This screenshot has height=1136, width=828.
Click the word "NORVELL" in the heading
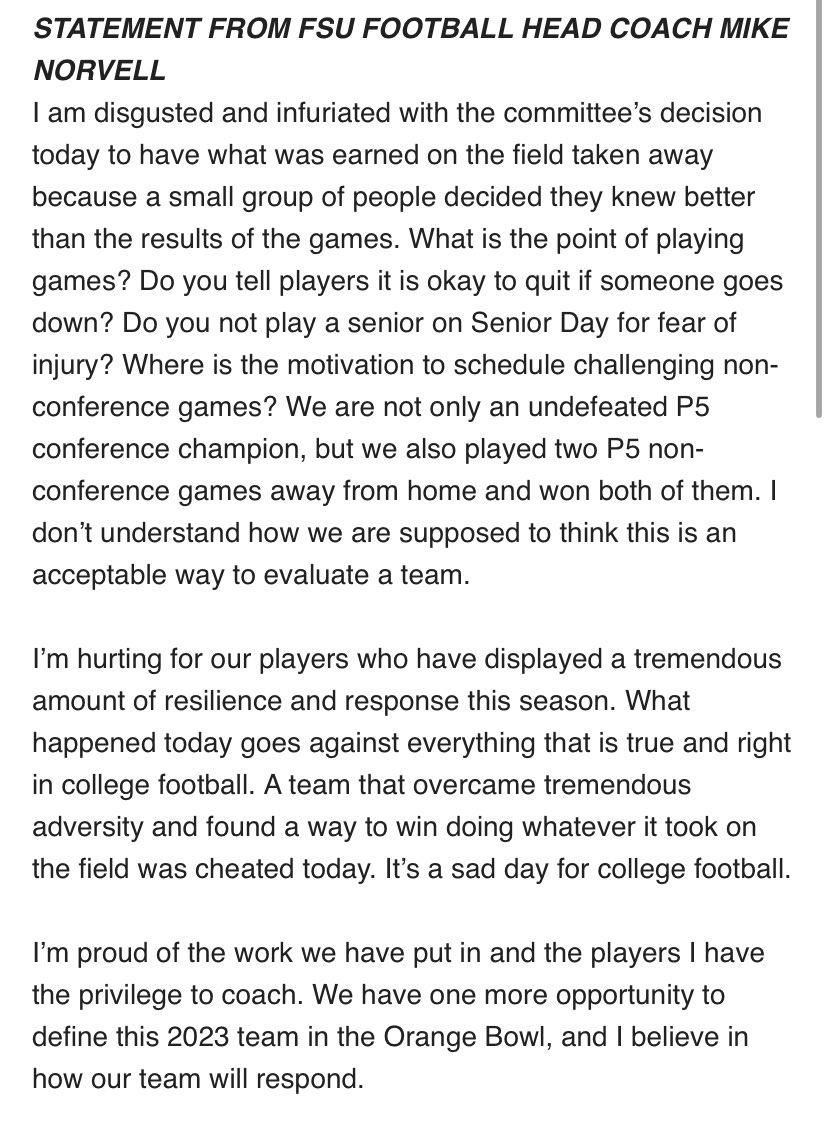pyautogui.click(x=99, y=70)
